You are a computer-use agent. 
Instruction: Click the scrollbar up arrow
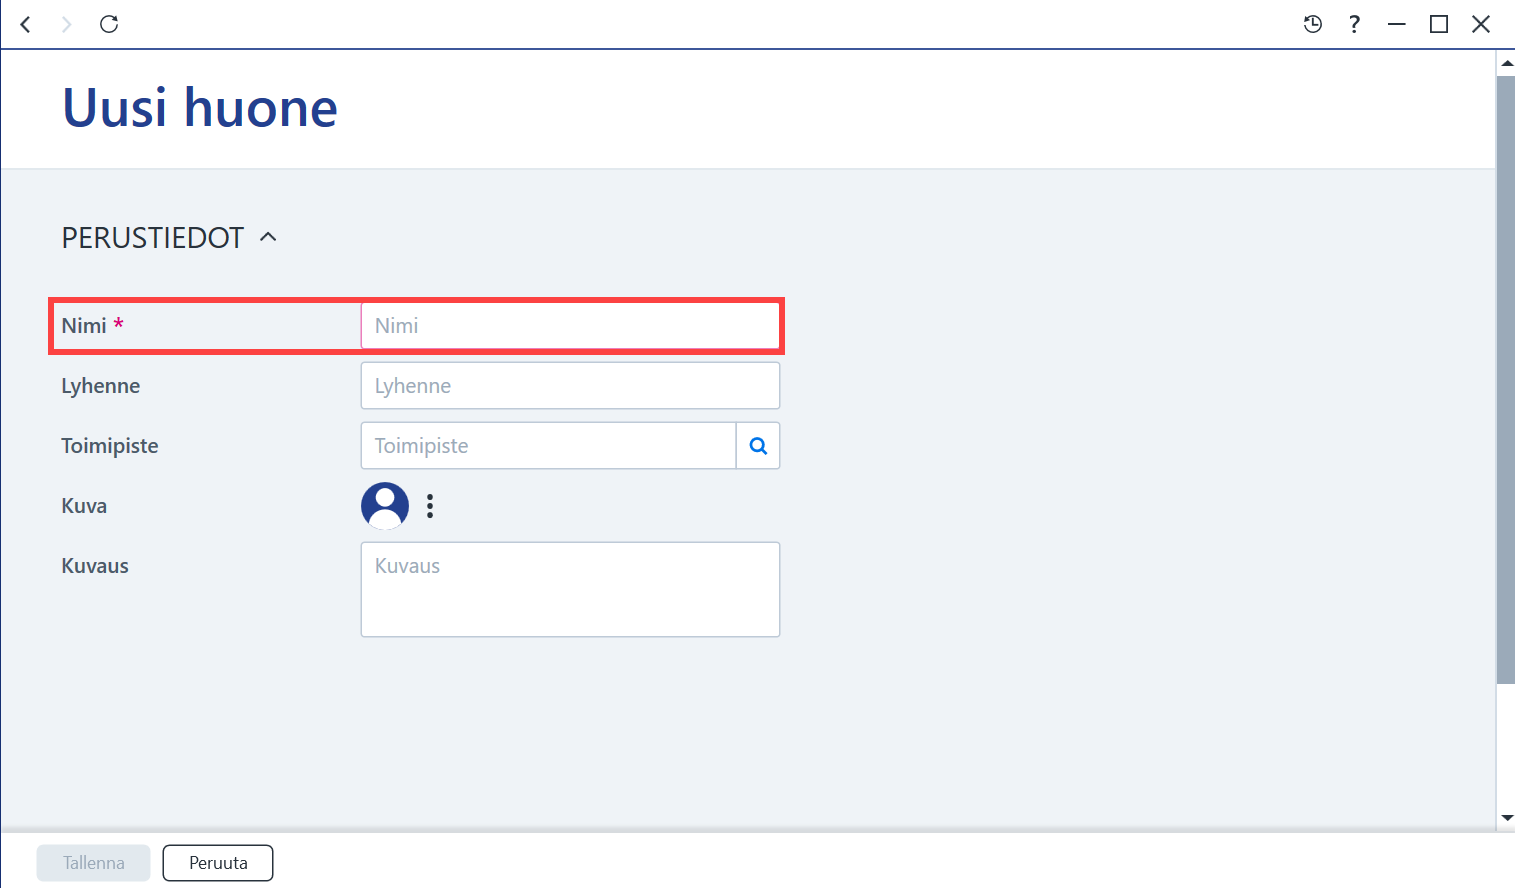tap(1506, 63)
